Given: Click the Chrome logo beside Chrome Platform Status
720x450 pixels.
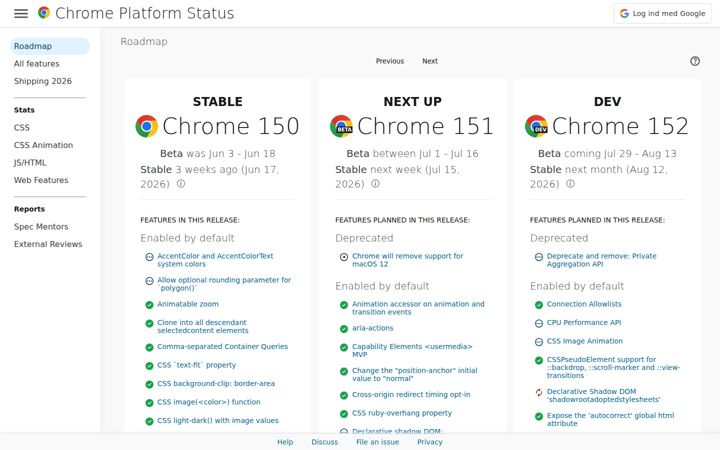Looking at the screenshot, I should (44, 12).
